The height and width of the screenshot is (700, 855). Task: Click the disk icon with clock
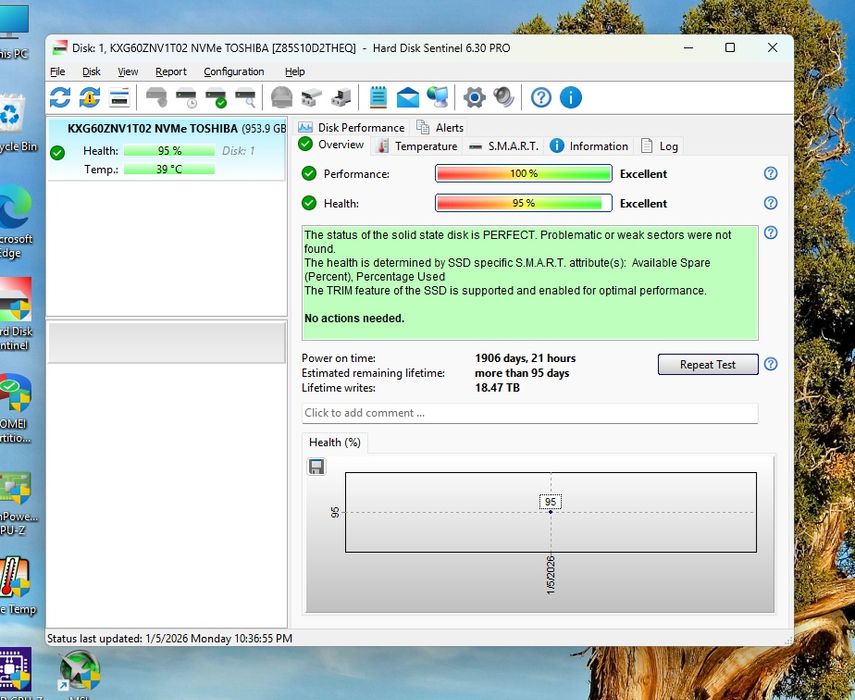pos(186,98)
